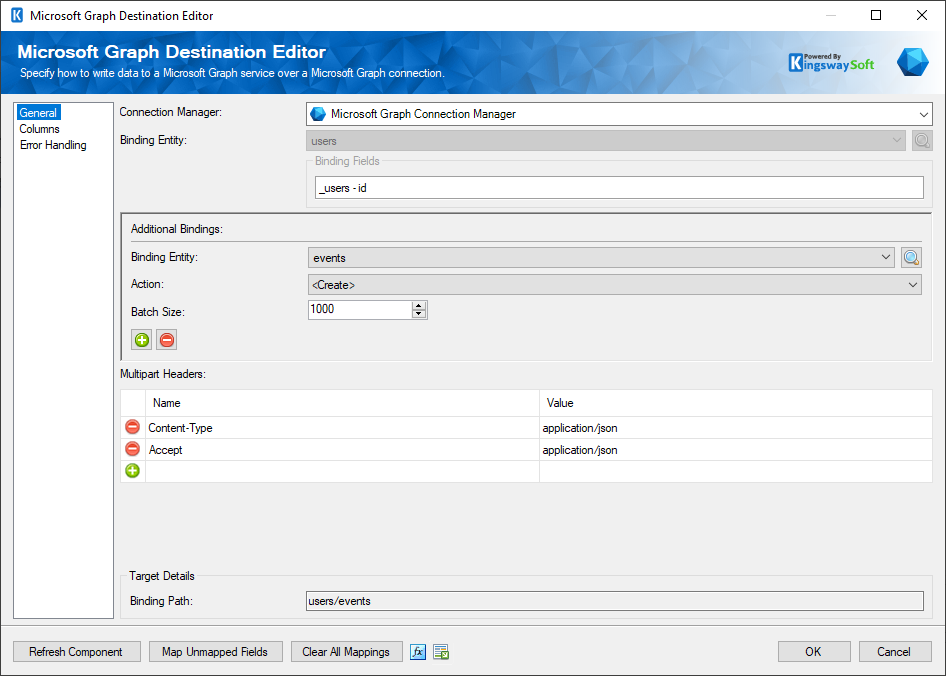The width and height of the screenshot is (946, 676).
Task: Maximize the editor window
Action: 876,15
